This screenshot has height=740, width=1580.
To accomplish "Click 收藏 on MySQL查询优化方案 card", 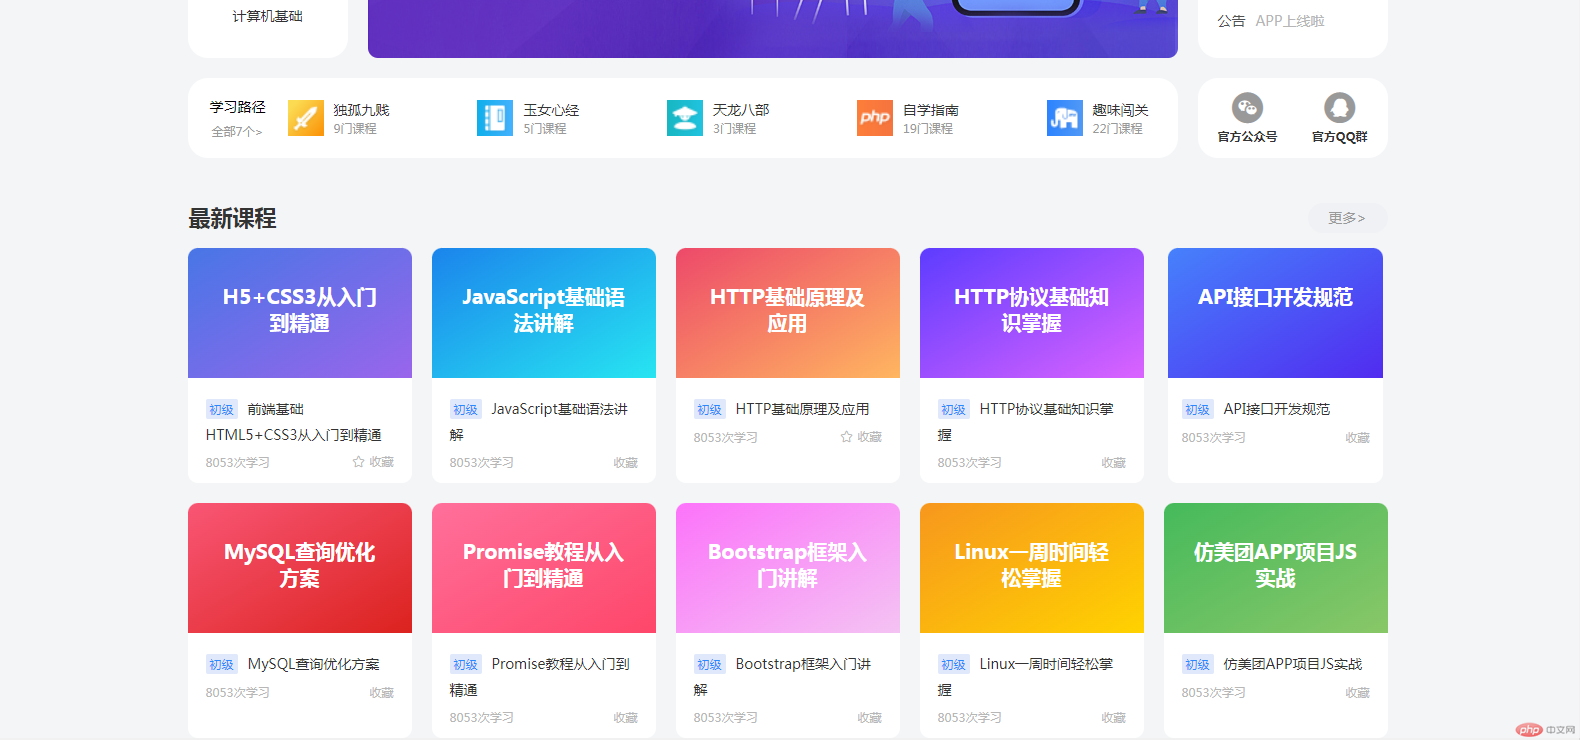I will pyautogui.click(x=382, y=693).
